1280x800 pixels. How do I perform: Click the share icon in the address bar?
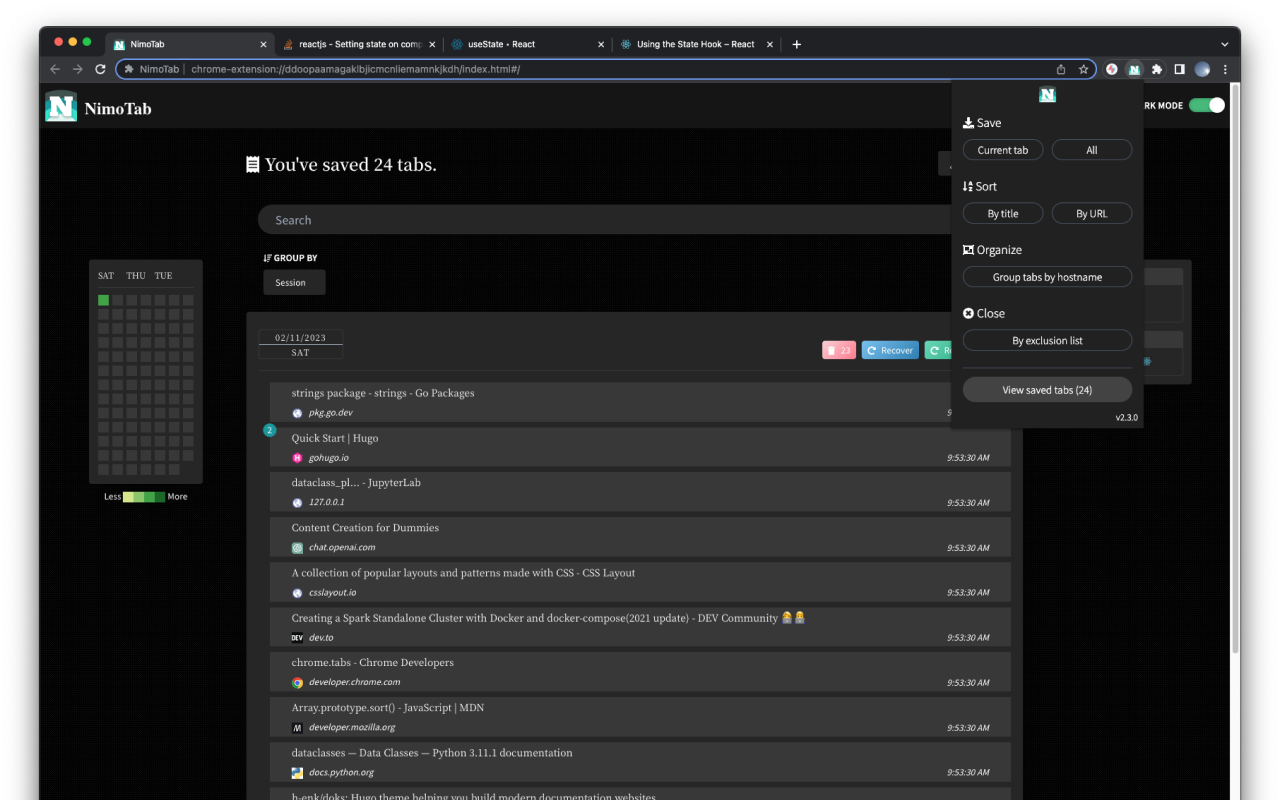click(x=1061, y=69)
